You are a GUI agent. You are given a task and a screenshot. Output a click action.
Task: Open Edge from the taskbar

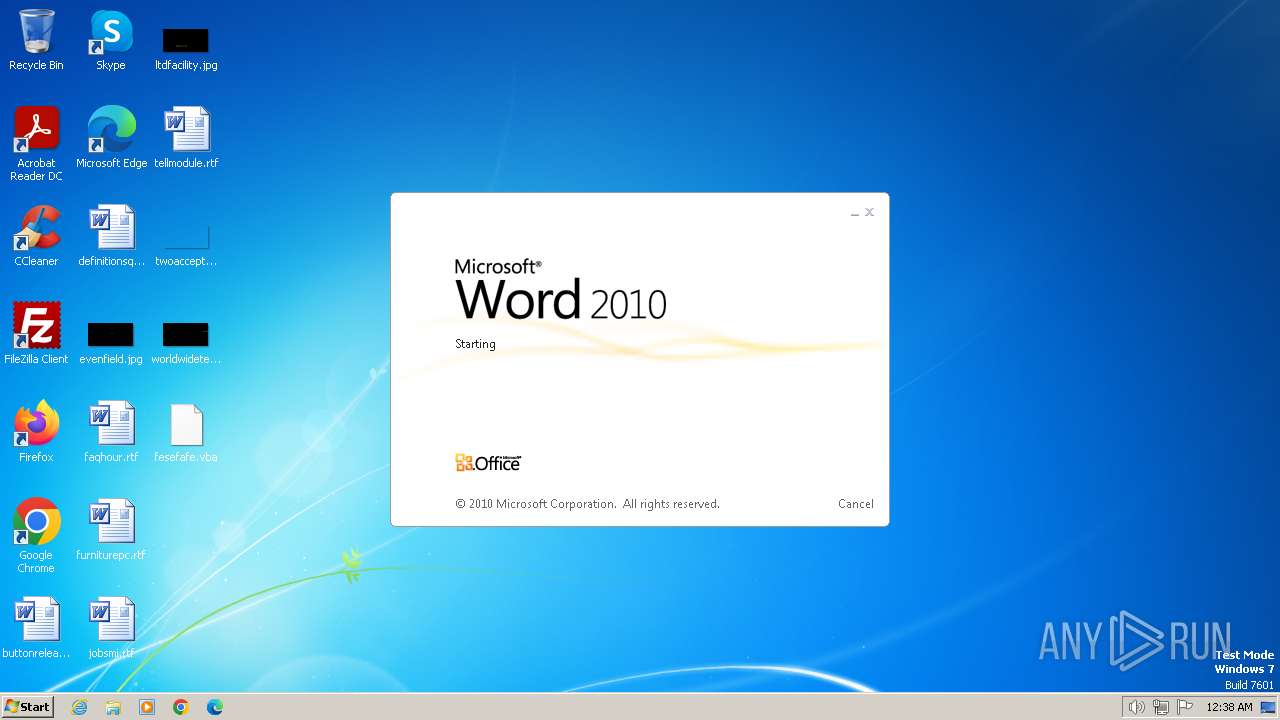[215, 707]
